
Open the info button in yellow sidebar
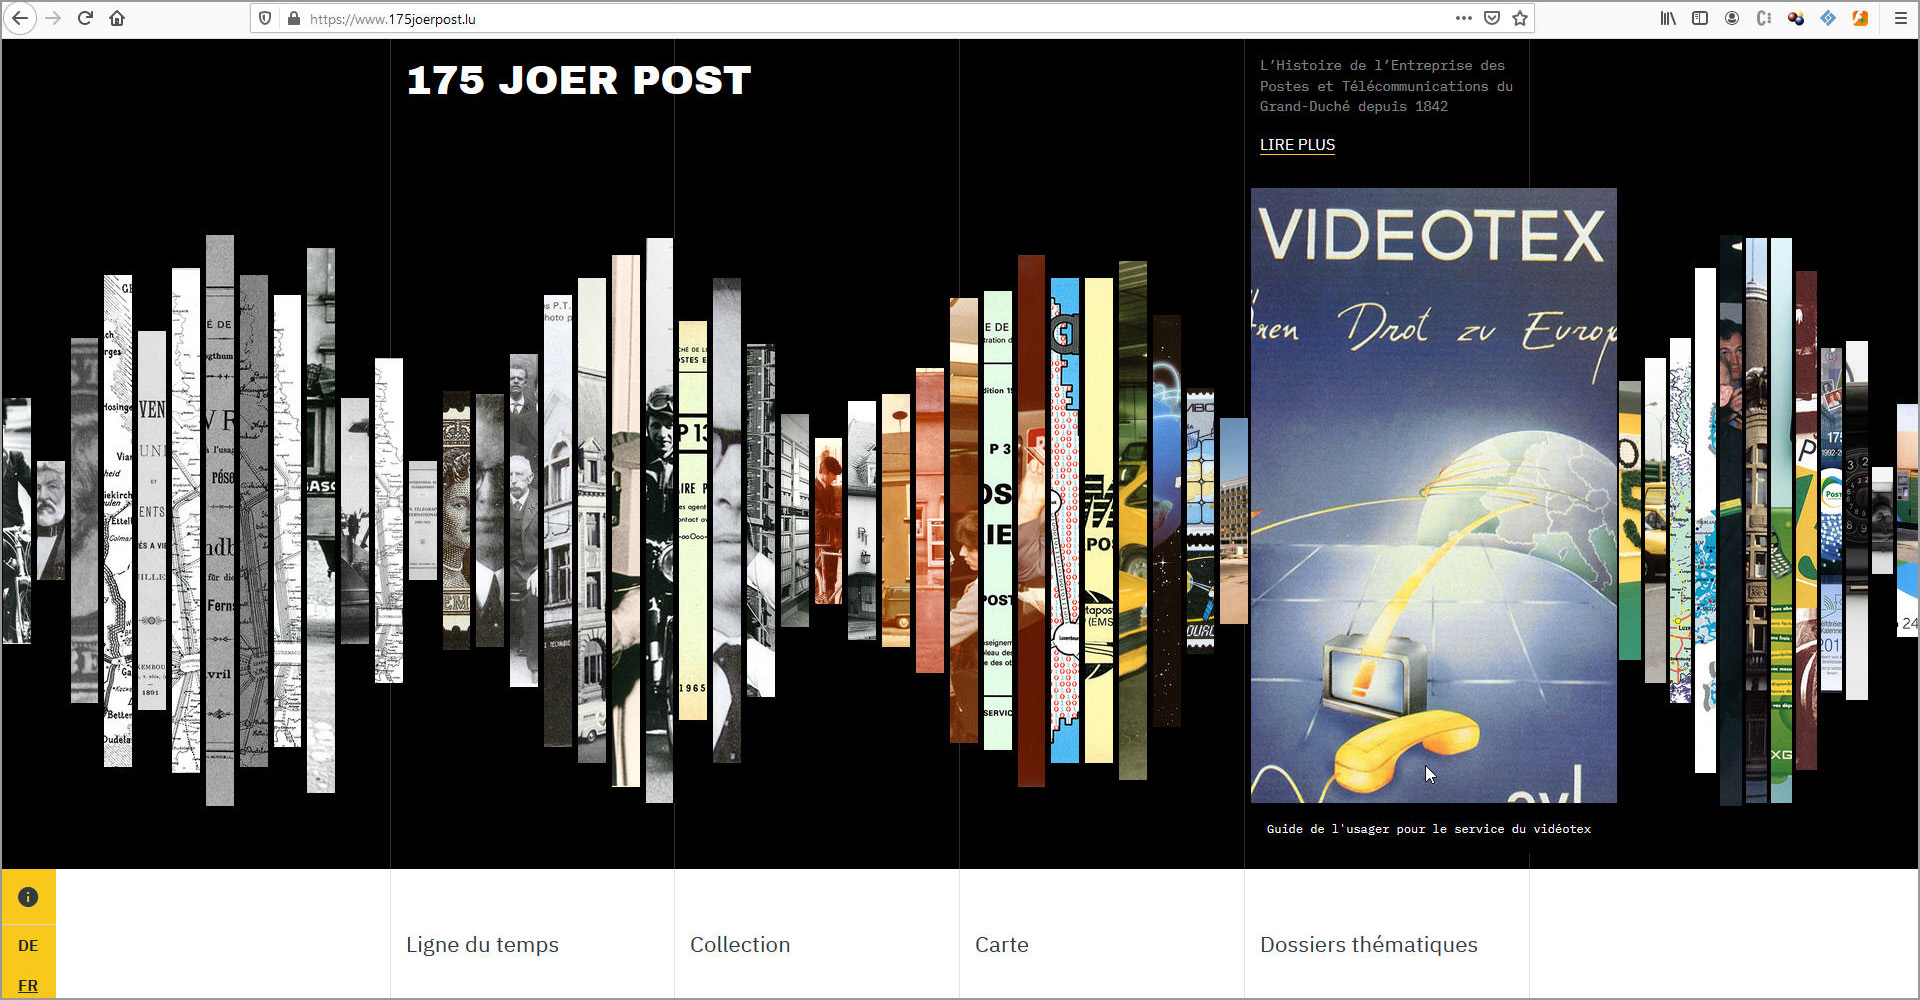point(28,897)
